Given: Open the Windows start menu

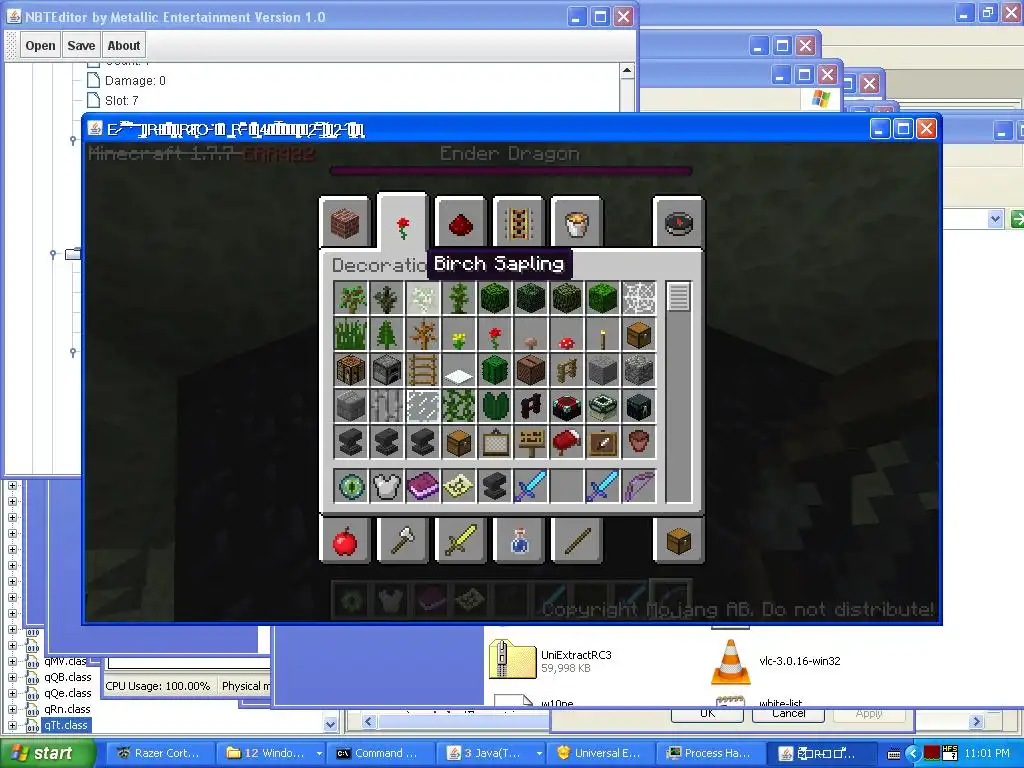Looking at the screenshot, I should click(47, 753).
